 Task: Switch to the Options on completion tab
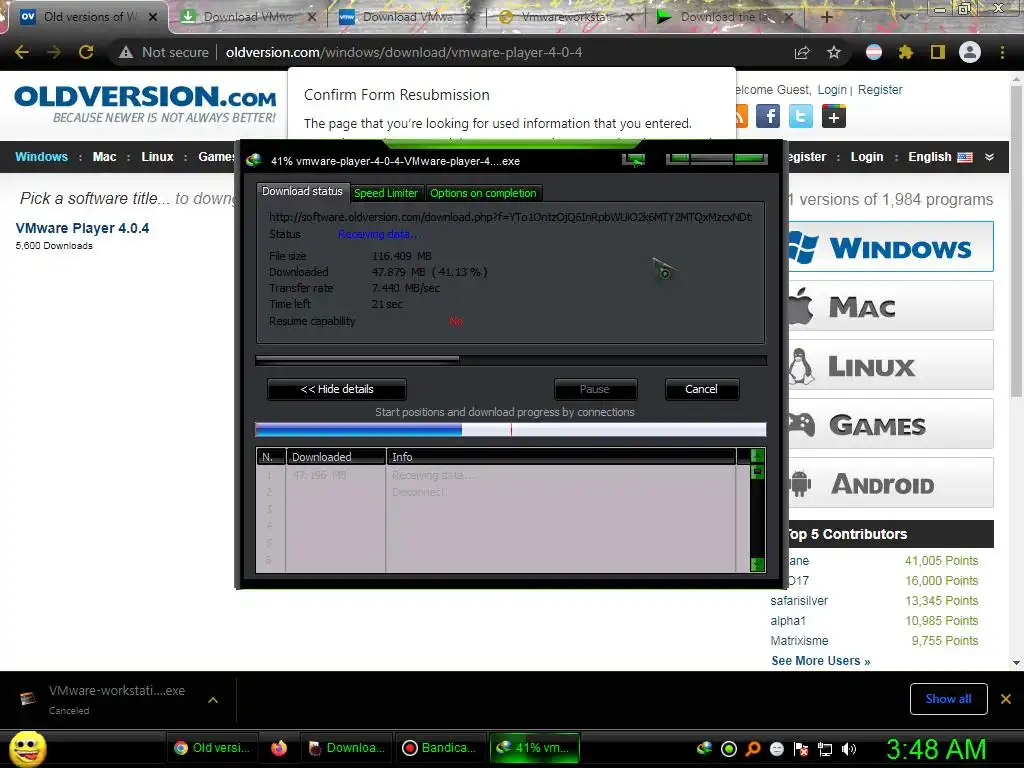483,193
